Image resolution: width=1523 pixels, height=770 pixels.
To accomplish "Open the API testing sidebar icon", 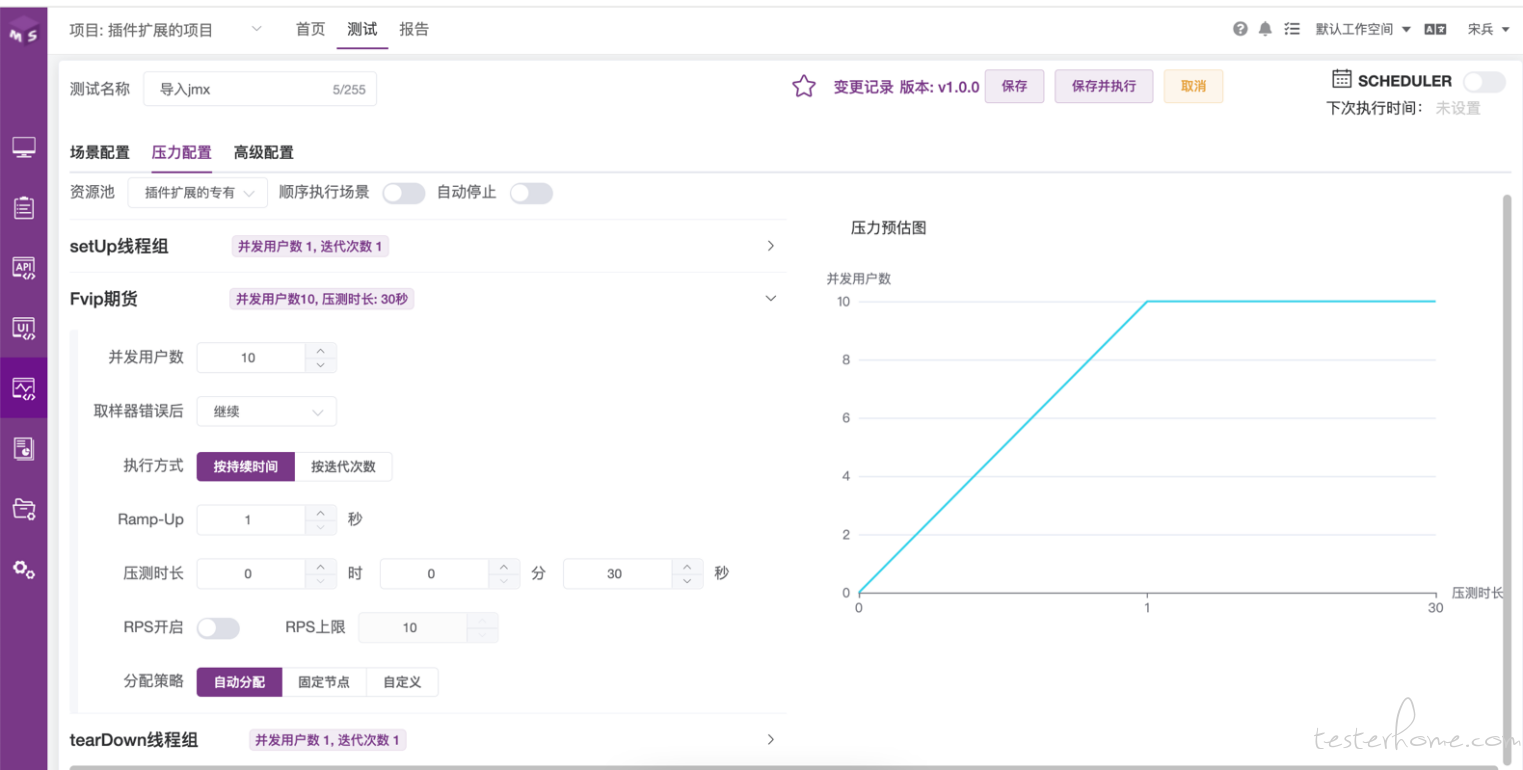I will (24, 268).
